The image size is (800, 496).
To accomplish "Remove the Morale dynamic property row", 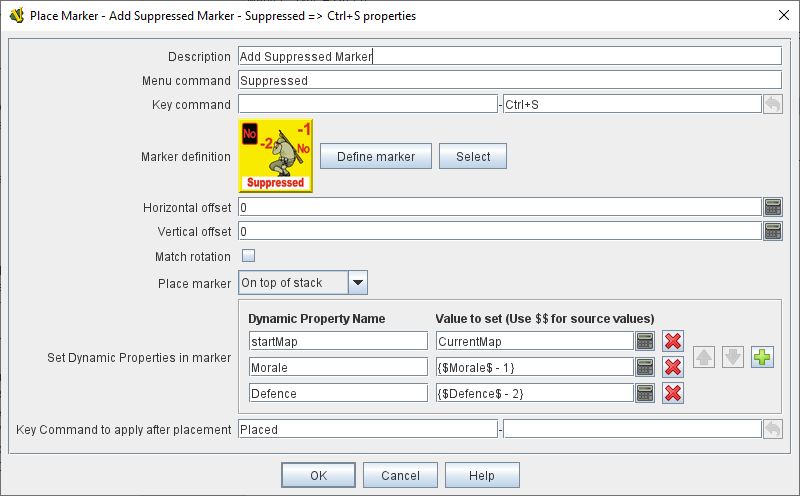I will click(x=673, y=367).
